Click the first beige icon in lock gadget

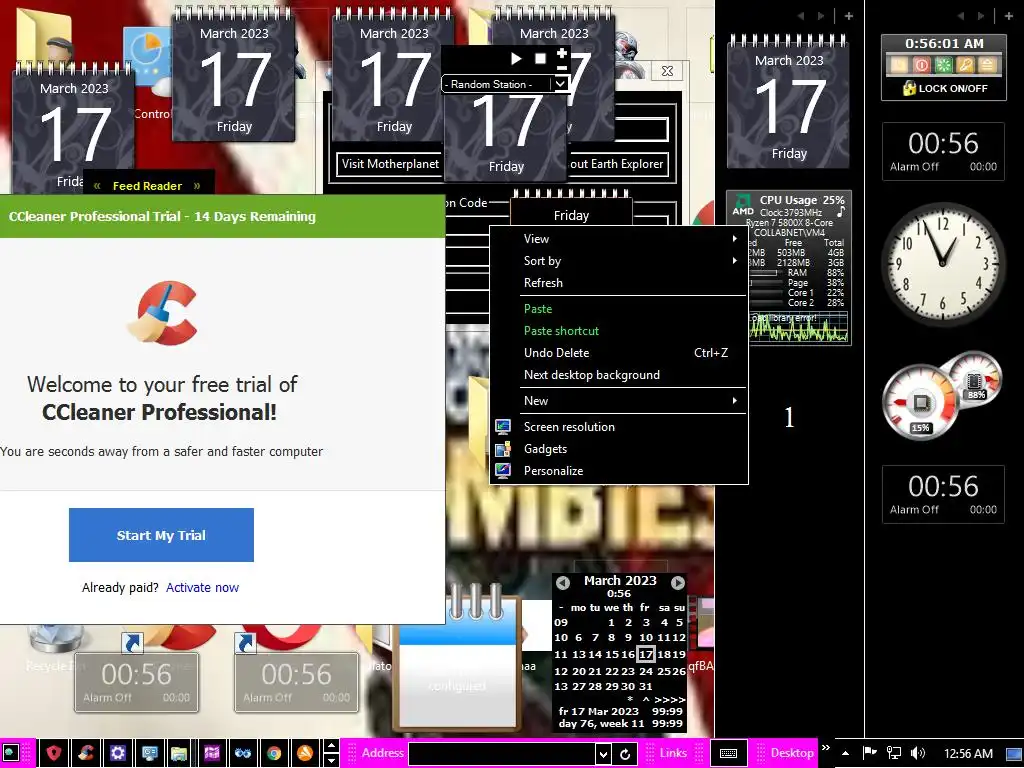[899, 65]
